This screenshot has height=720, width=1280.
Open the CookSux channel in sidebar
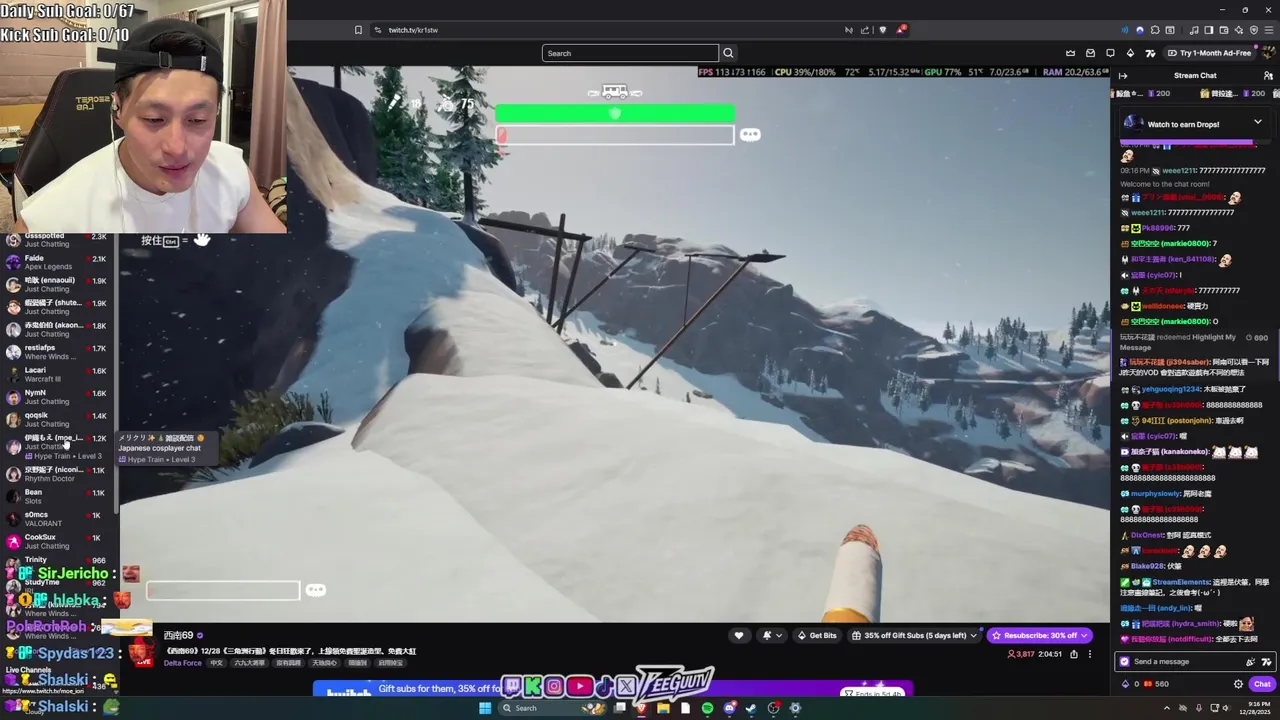[58, 541]
